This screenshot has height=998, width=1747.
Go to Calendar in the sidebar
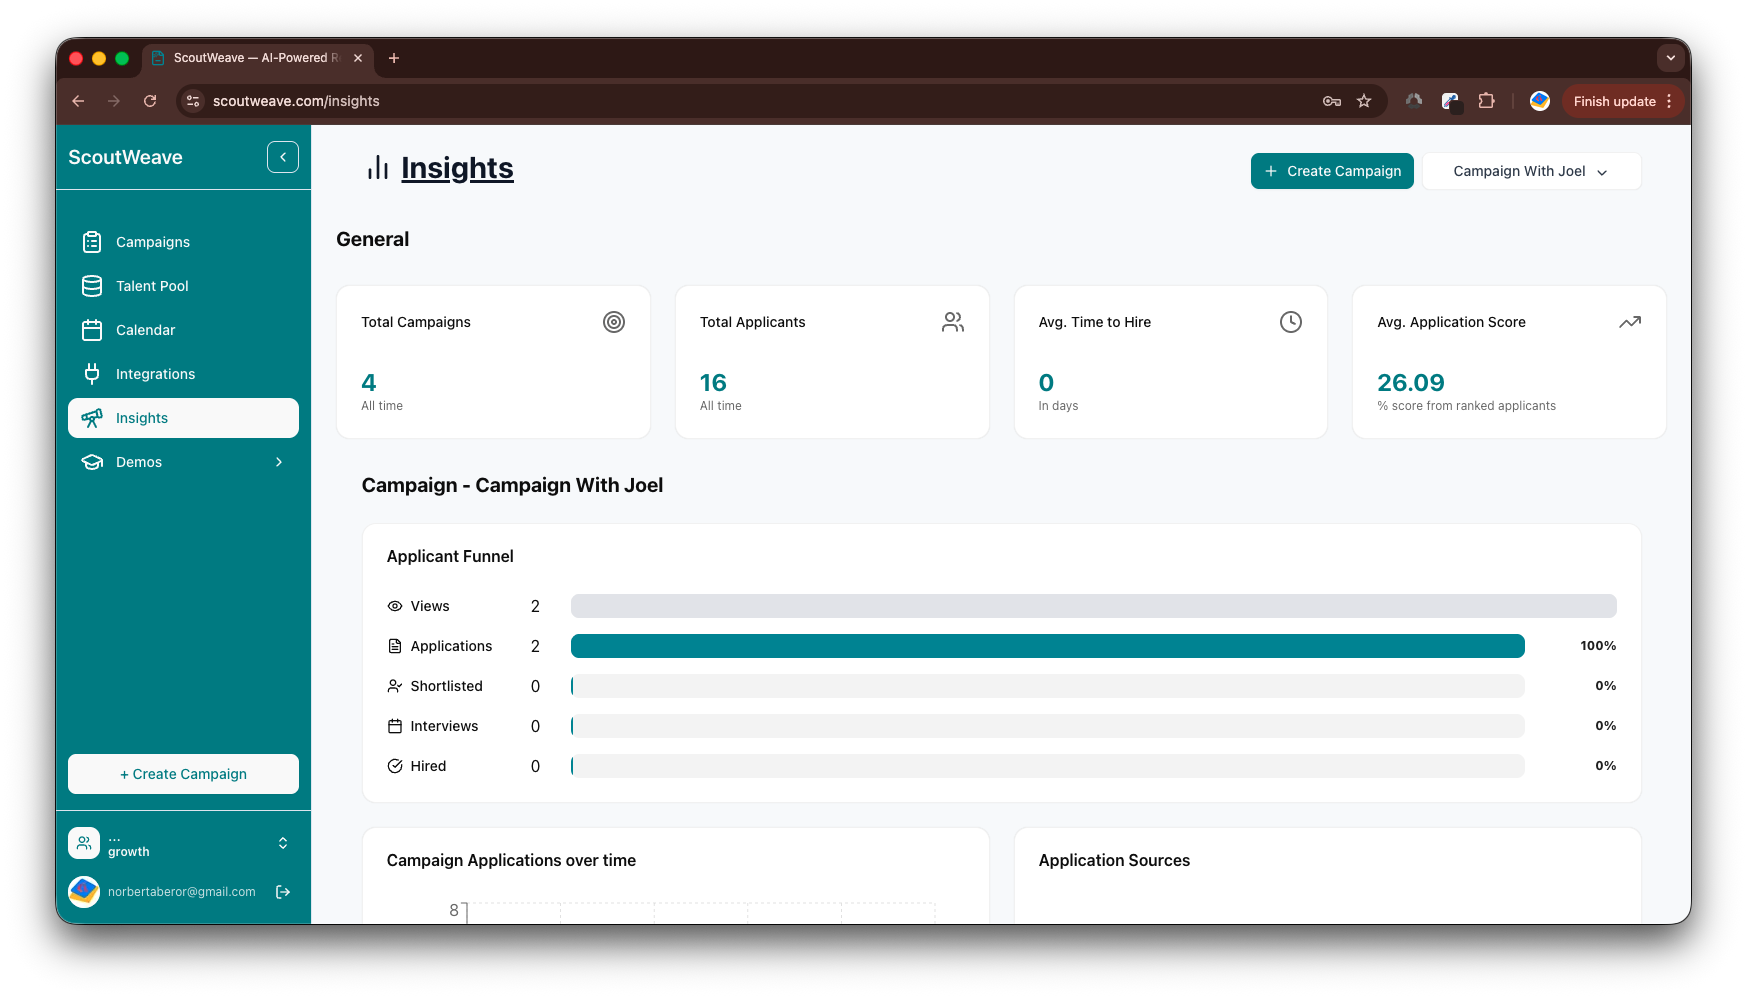(183, 330)
